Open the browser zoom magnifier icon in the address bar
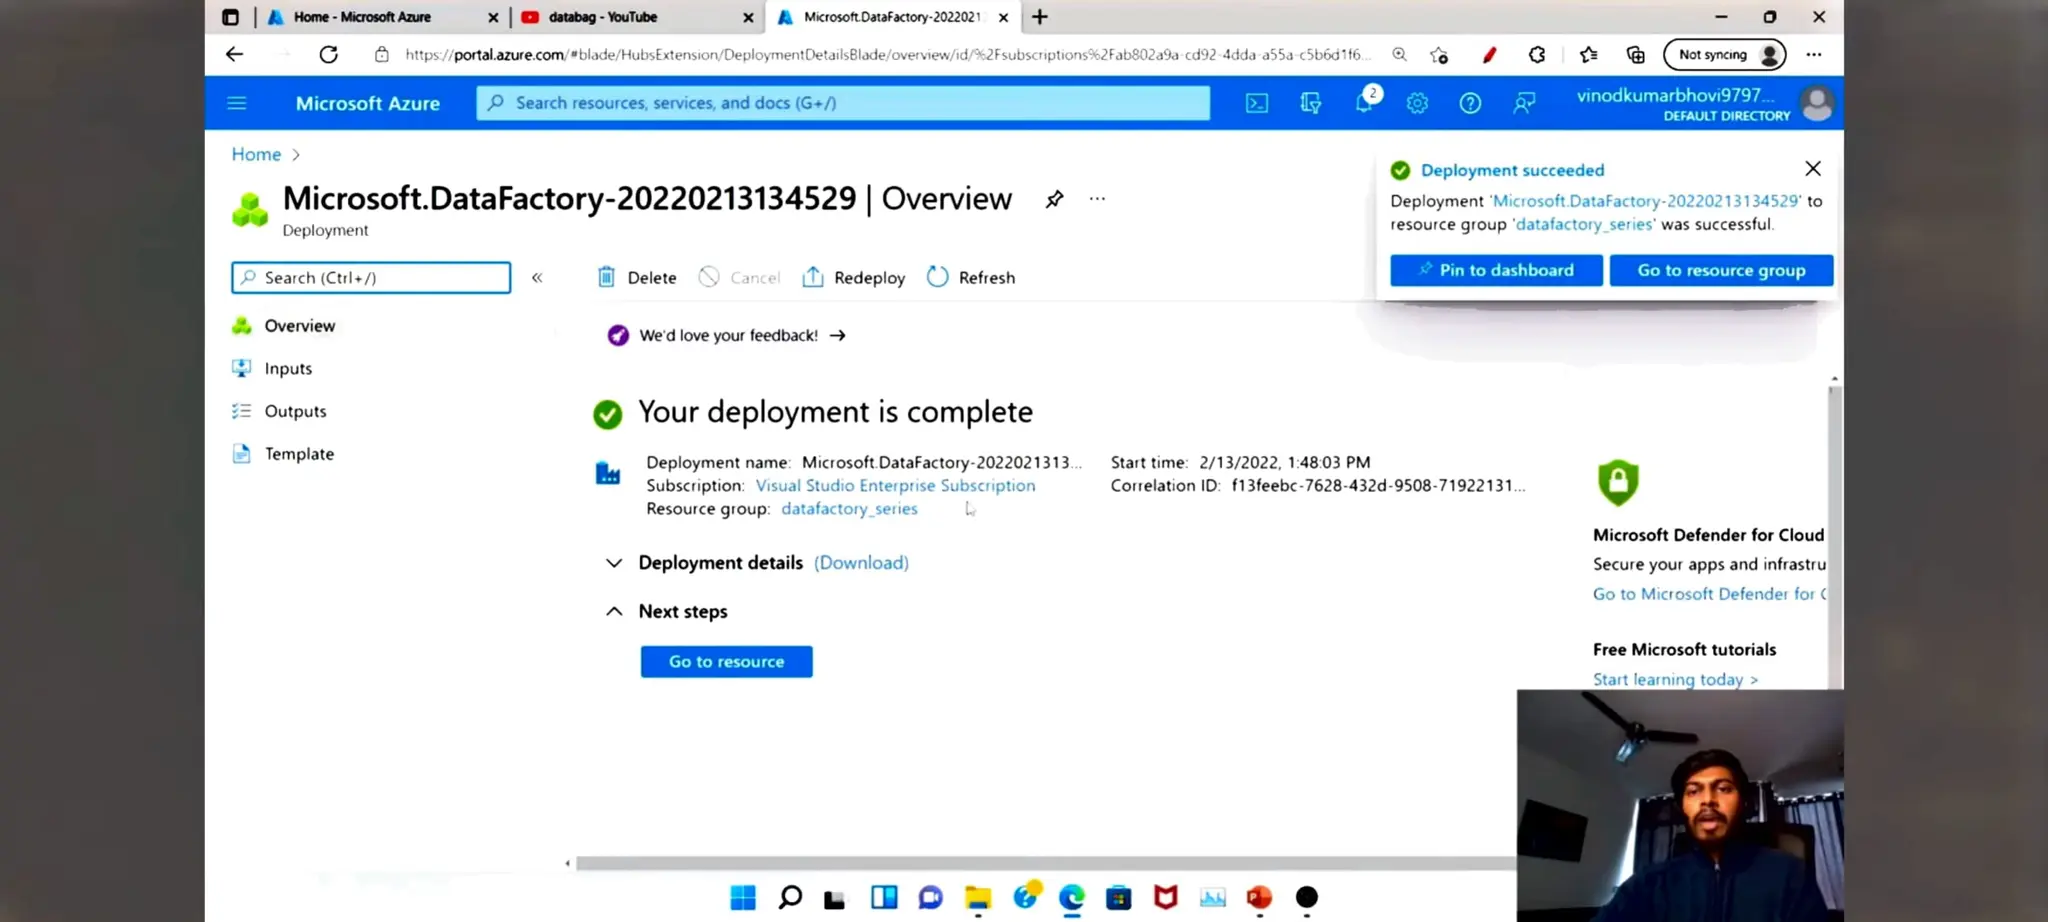2048x922 pixels. 1399,55
